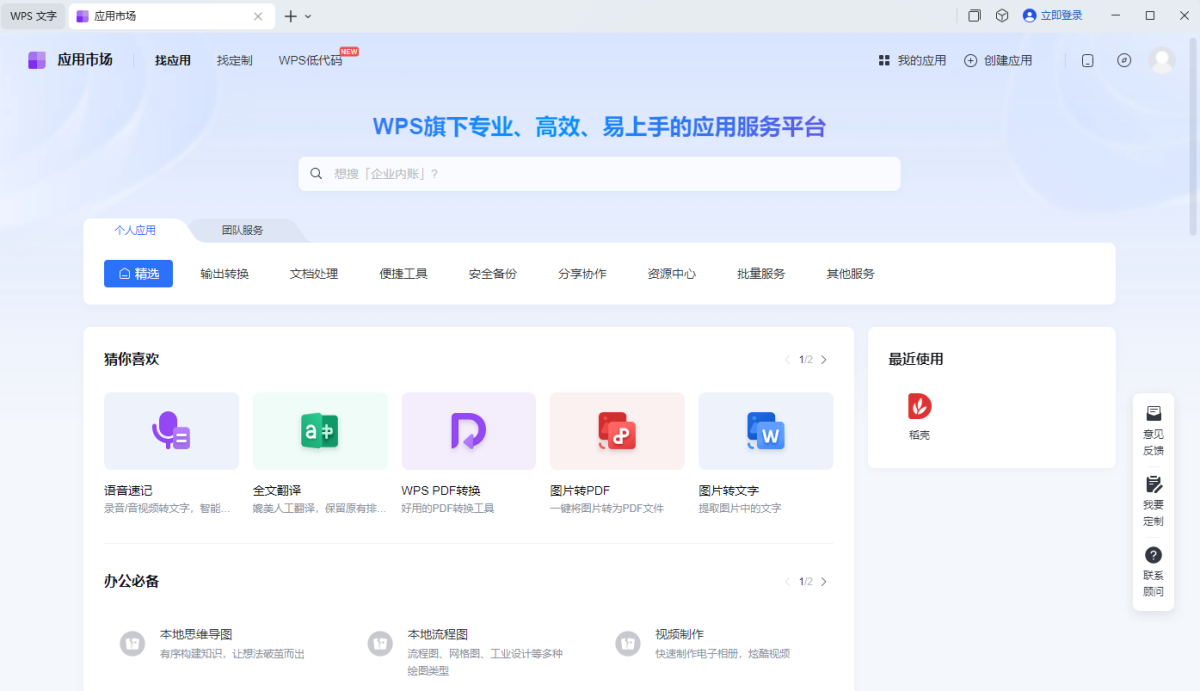Select the 精选 category button
Viewport: 1200px width, 691px height.
pos(138,274)
